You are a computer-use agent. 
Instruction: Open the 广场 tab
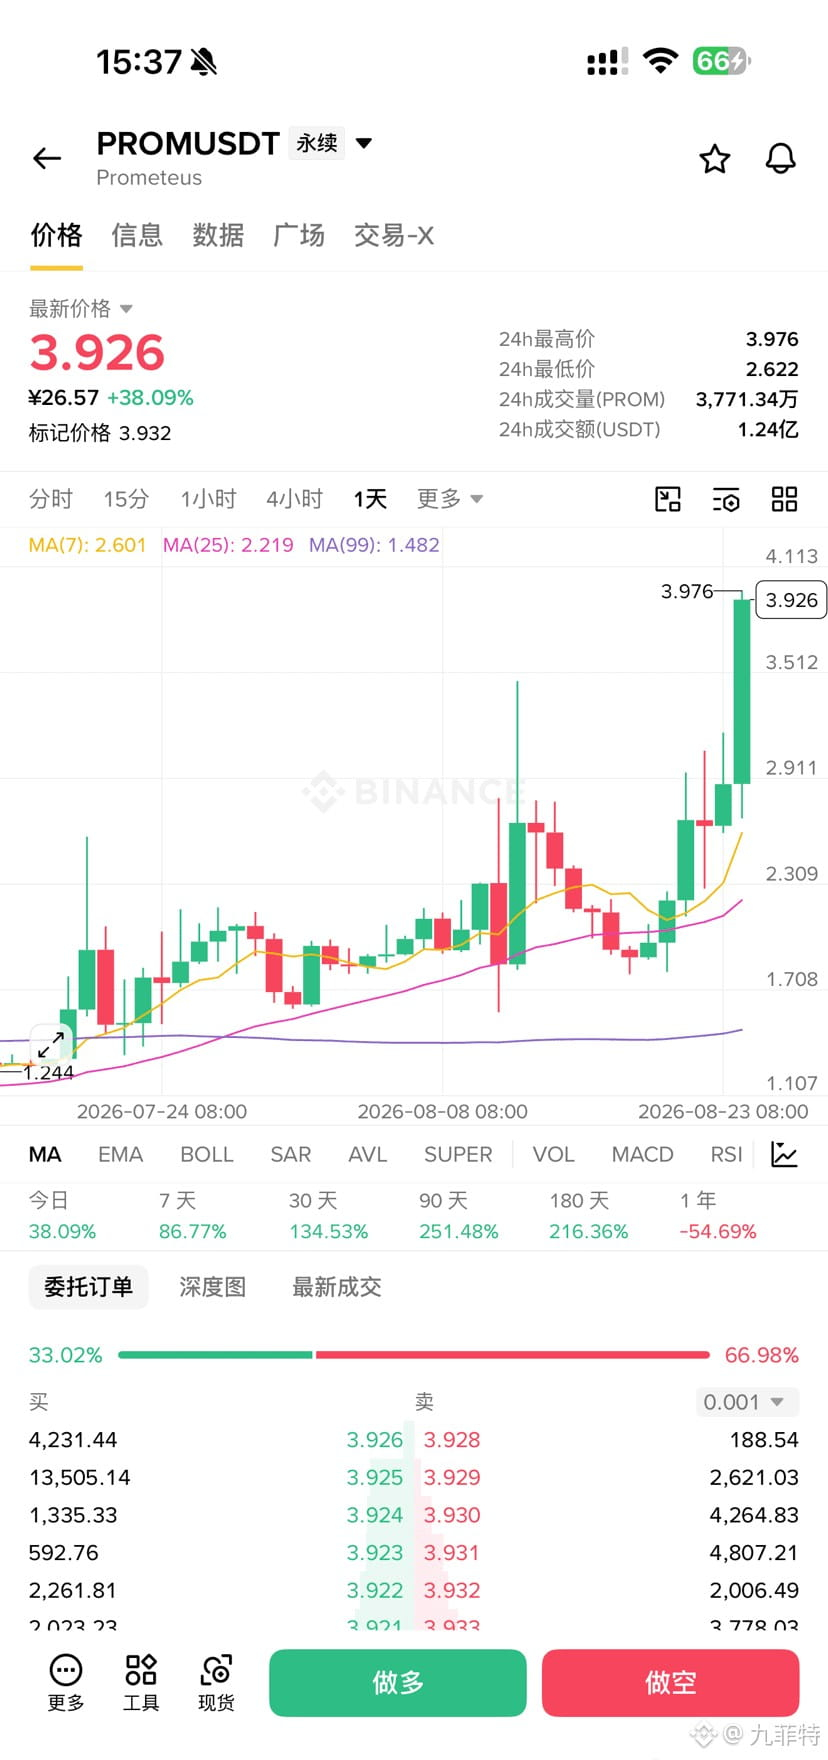[299, 235]
